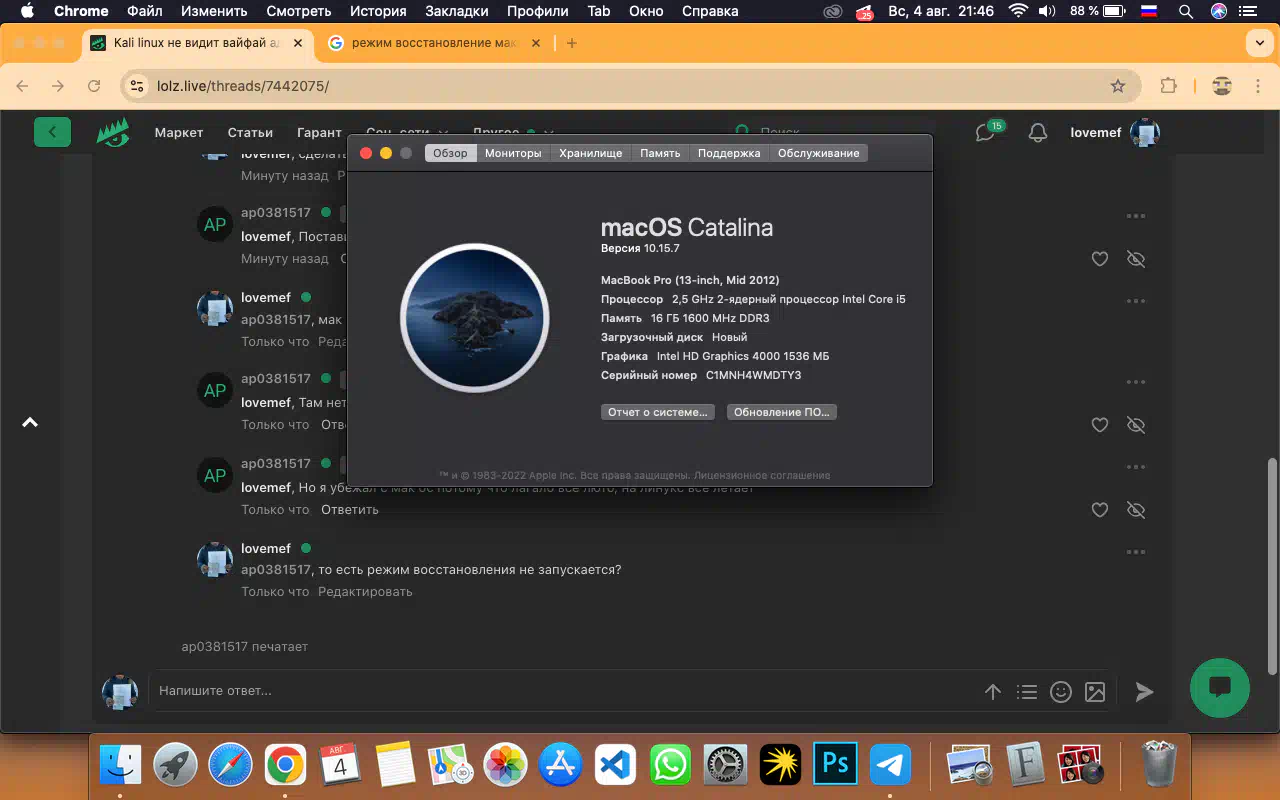Click the Chrome icon in Dock
The width and height of the screenshot is (1280, 800).
[x=285, y=765]
